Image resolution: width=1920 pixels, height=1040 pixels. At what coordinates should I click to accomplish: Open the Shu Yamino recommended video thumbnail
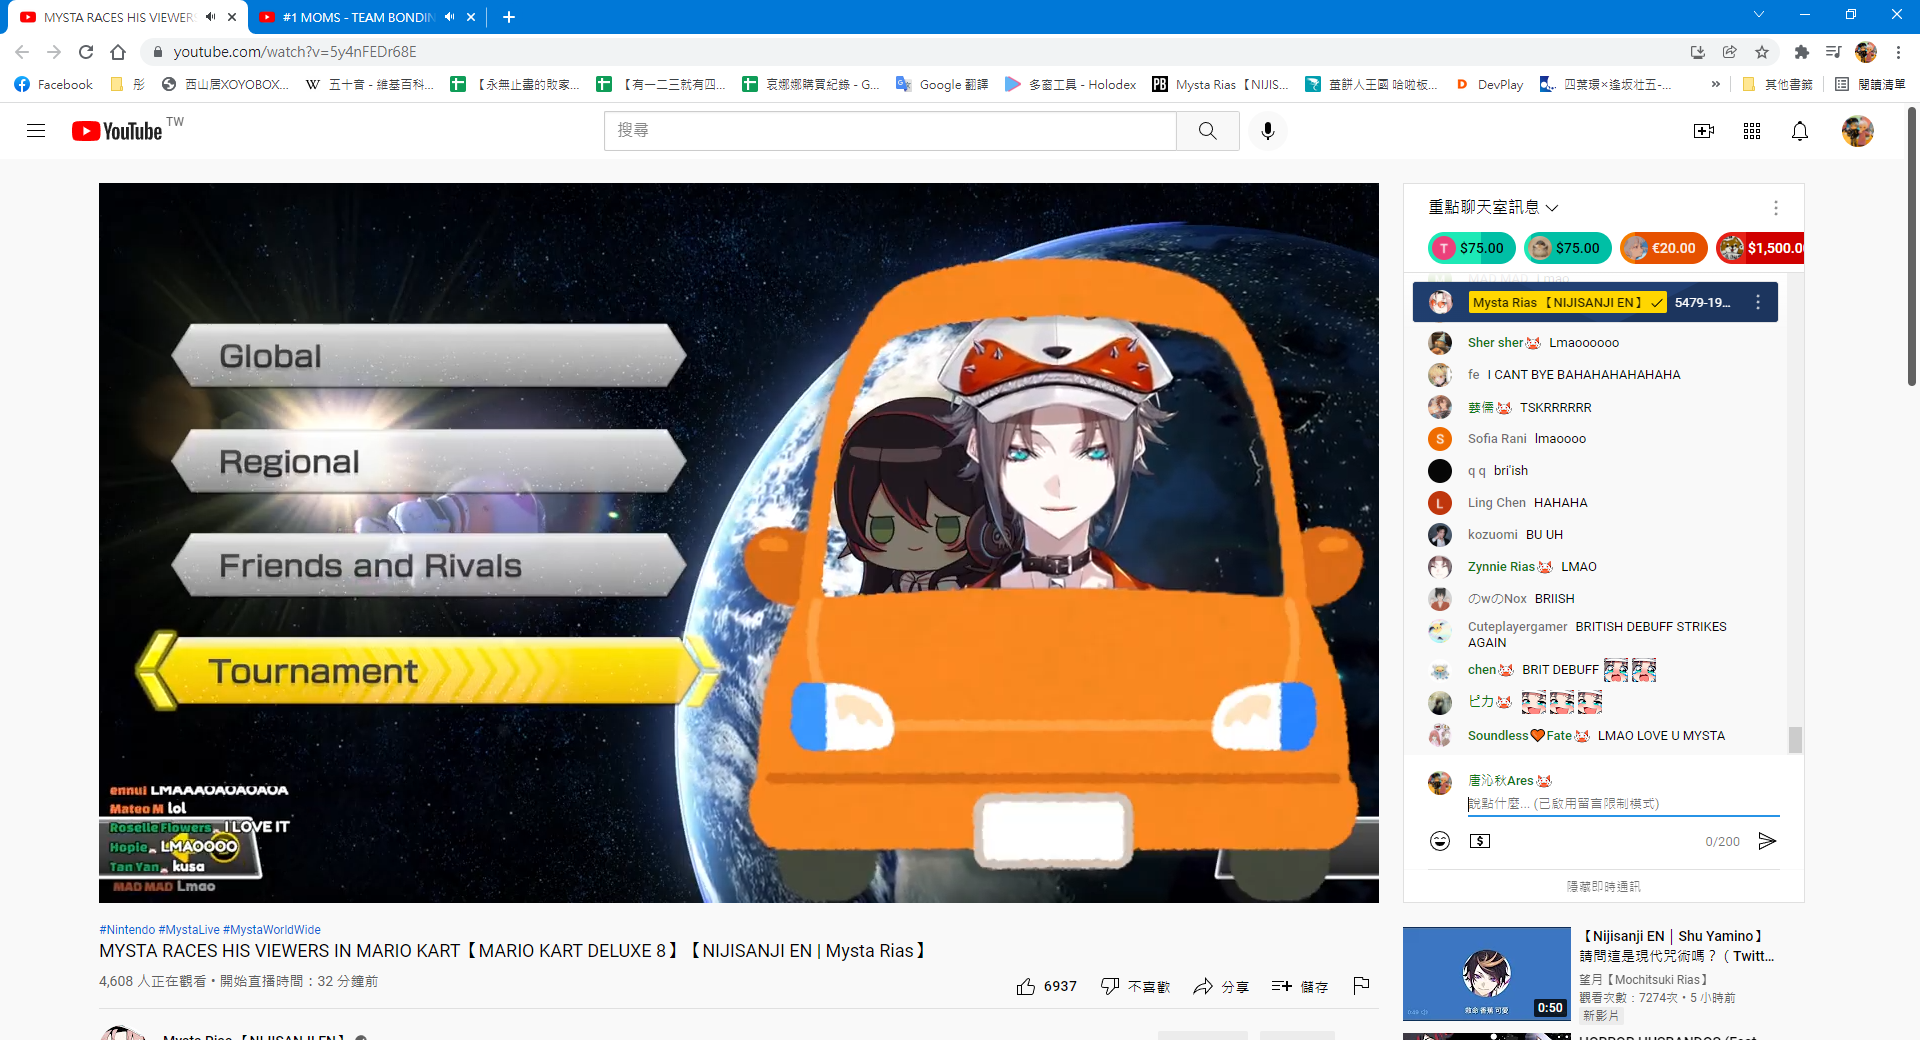(1486, 974)
